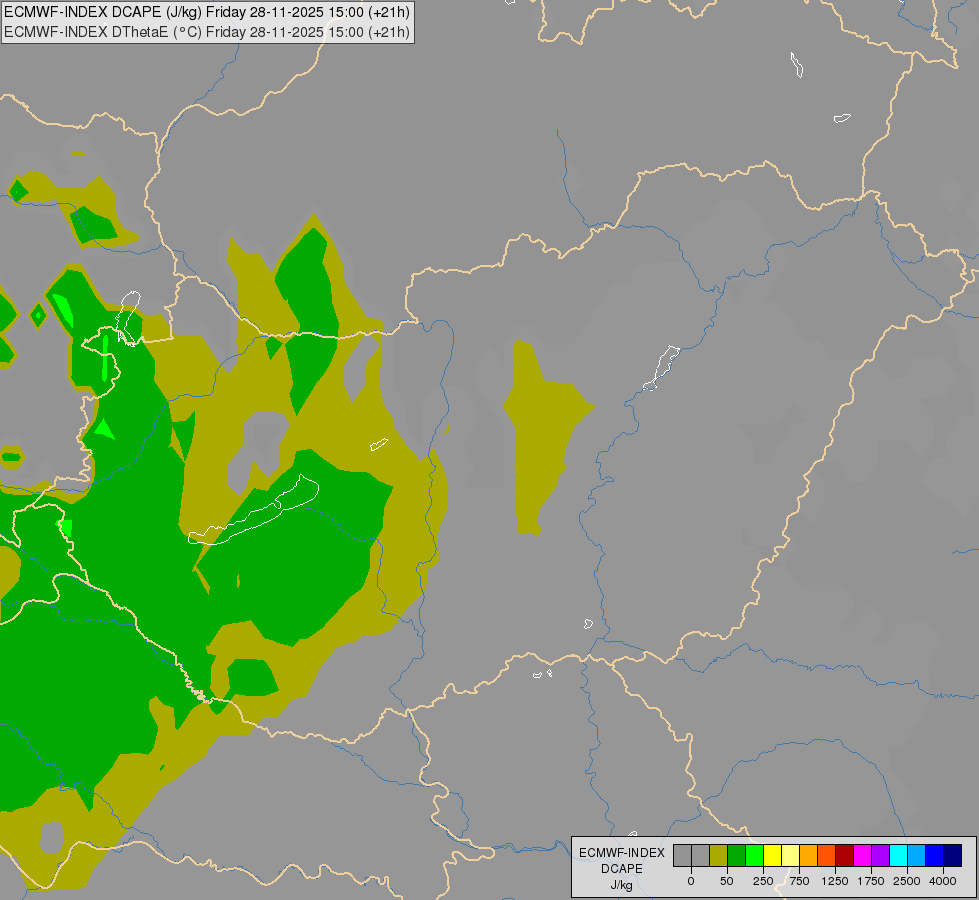Screen dimensions: 979x900
Task: Click the legend label 750
Action: tap(799, 881)
